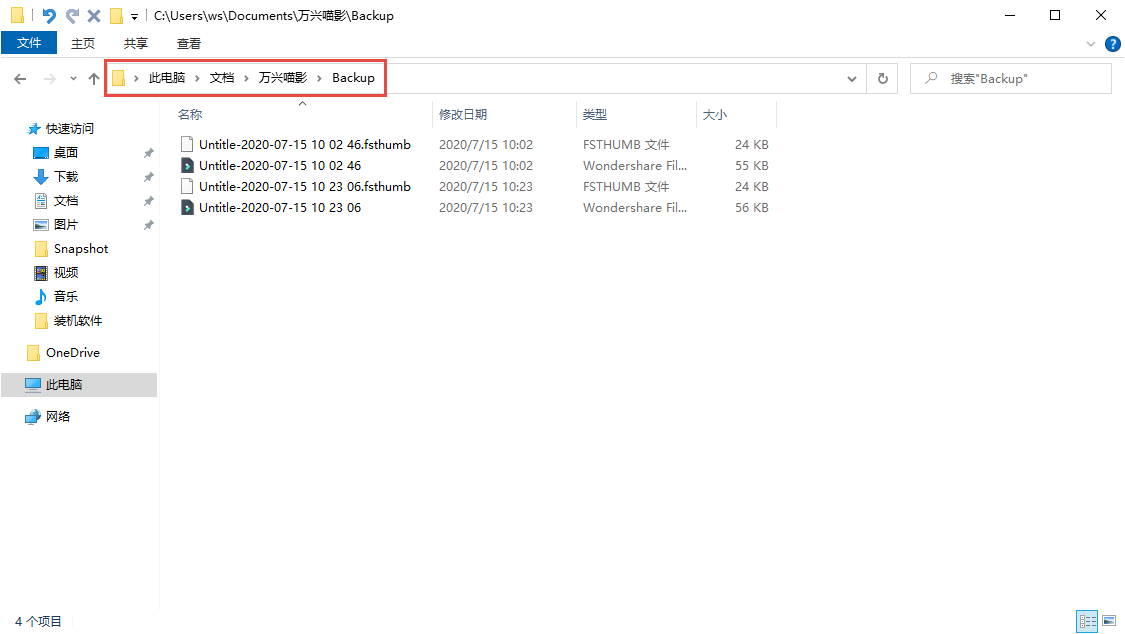1125x634 pixels.
Task: Click the folder icon in address bar
Action: 118,78
